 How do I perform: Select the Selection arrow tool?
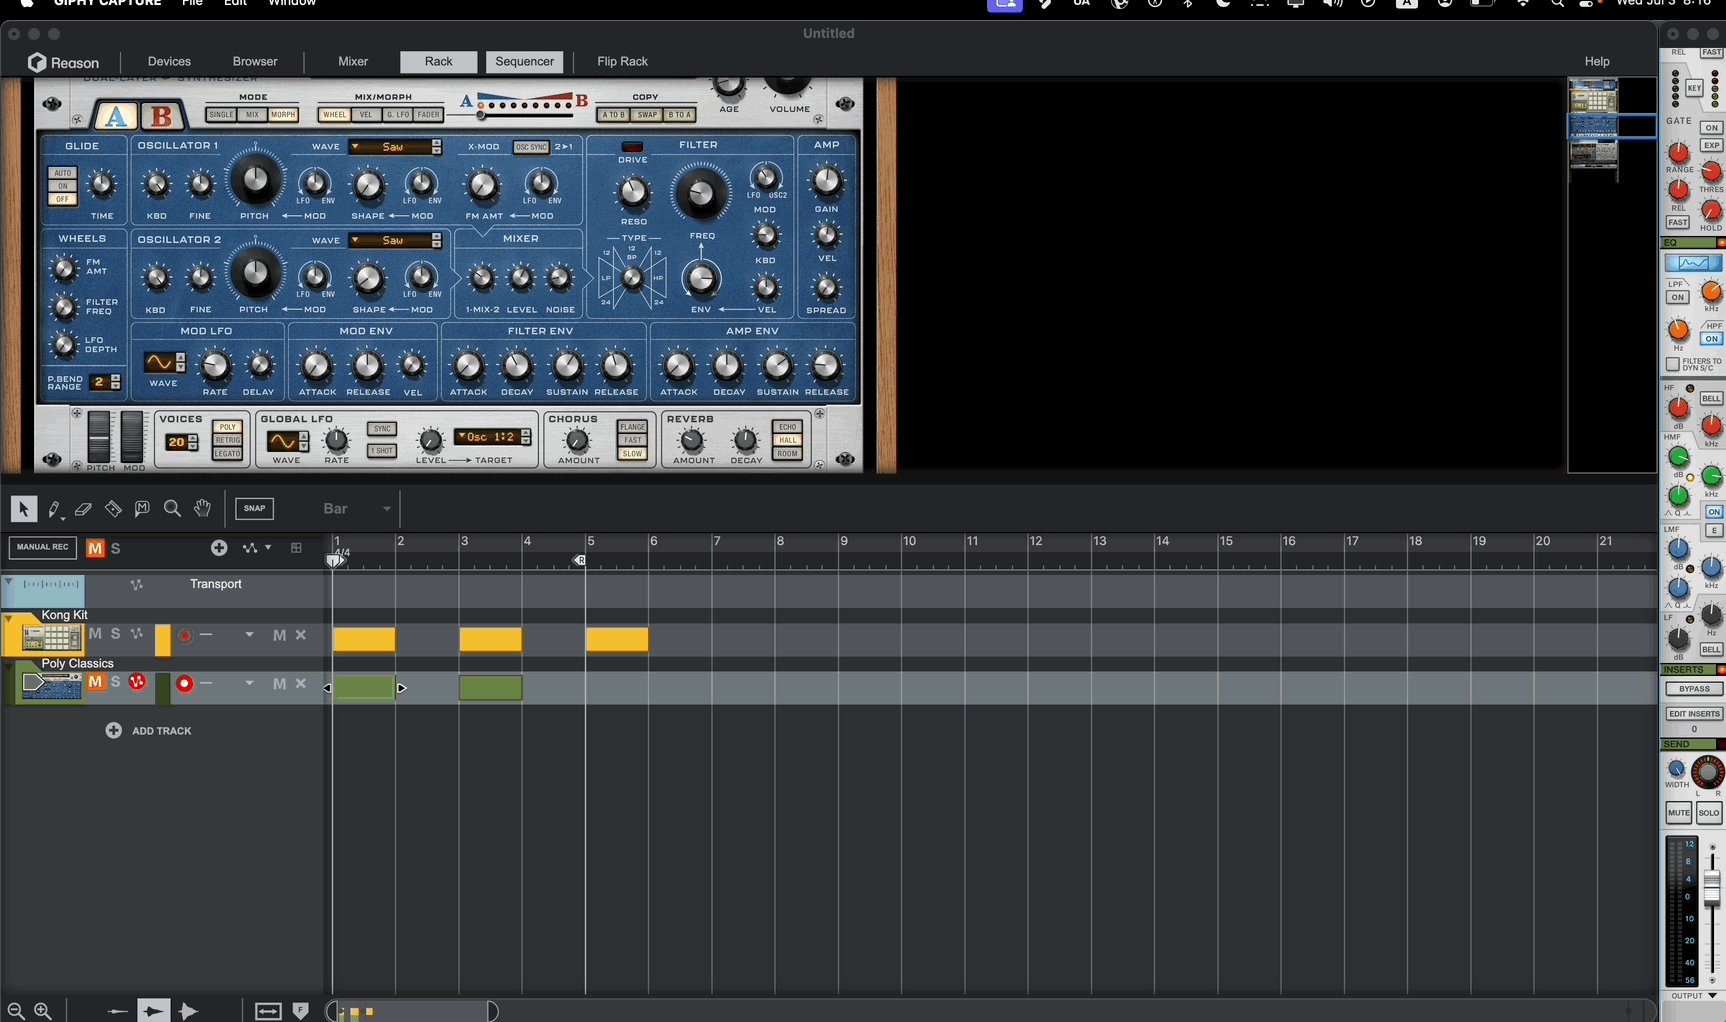tap(23, 509)
